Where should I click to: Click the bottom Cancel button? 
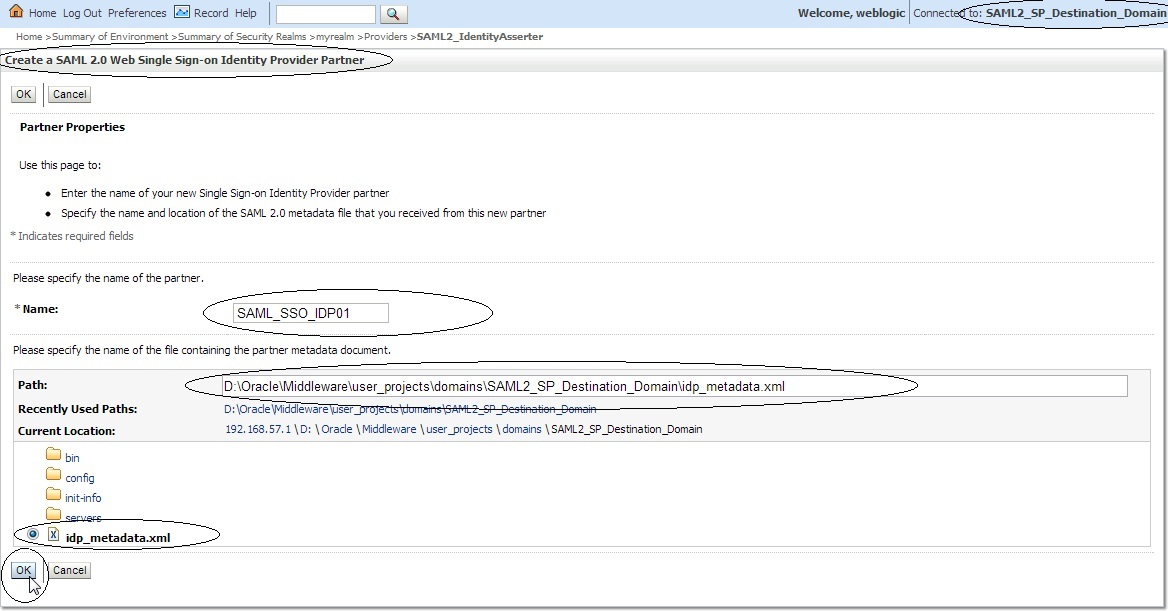[x=70, y=570]
